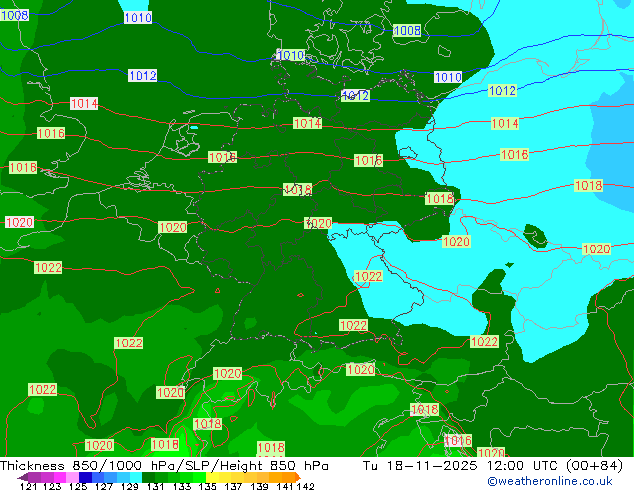
Task: Pick the darkest green legend swatch
Action: [148, 477]
